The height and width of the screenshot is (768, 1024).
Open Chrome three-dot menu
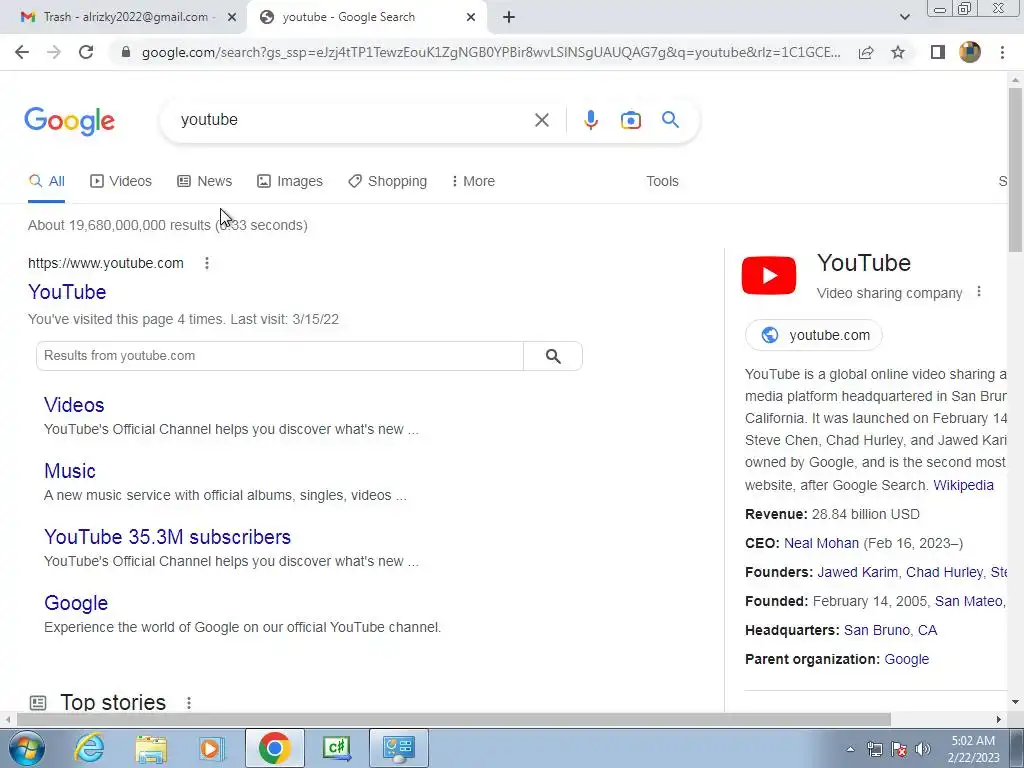point(1002,52)
